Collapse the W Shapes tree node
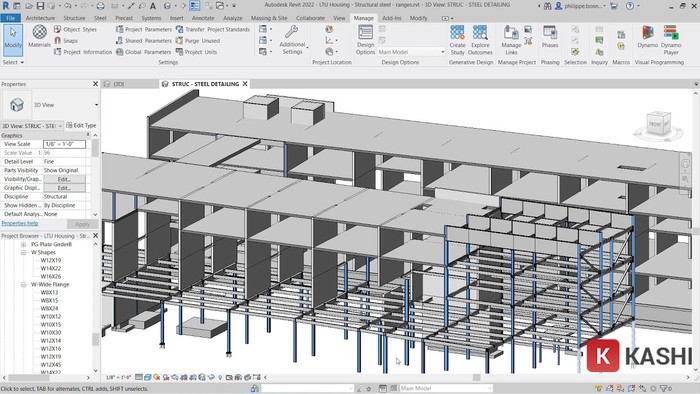The width and height of the screenshot is (700, 394). 23,253
